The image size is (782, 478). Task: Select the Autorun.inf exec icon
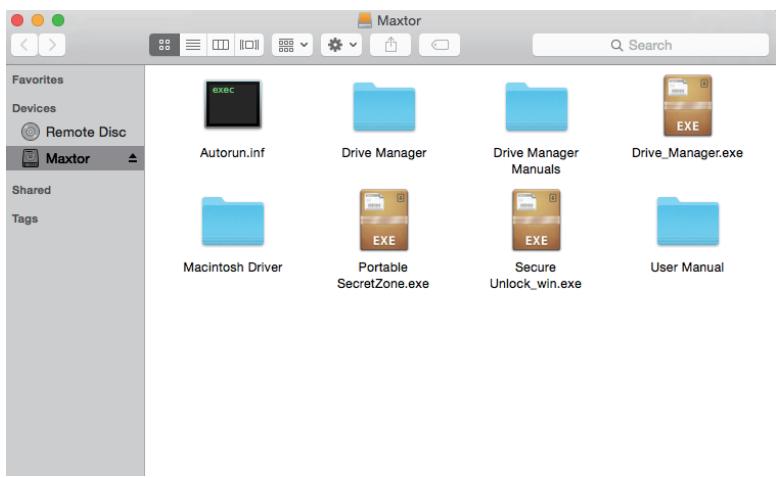pos(233,104)
